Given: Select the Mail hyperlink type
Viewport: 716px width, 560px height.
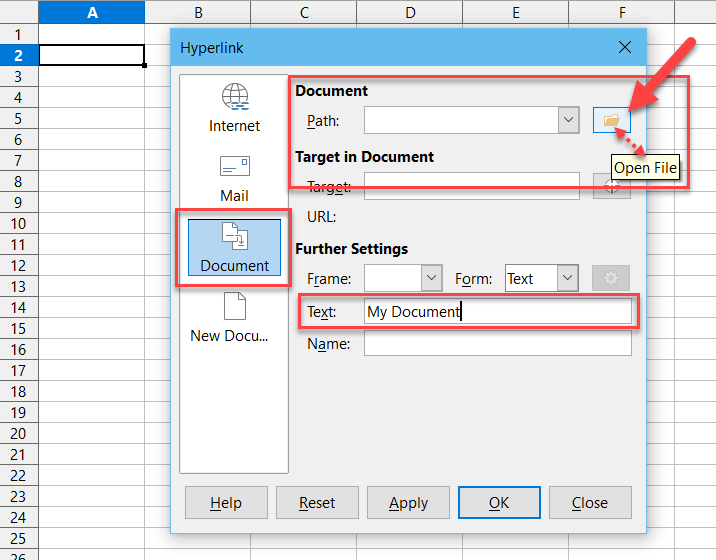Looking at the screenshot, I should [x=234, y=179].
